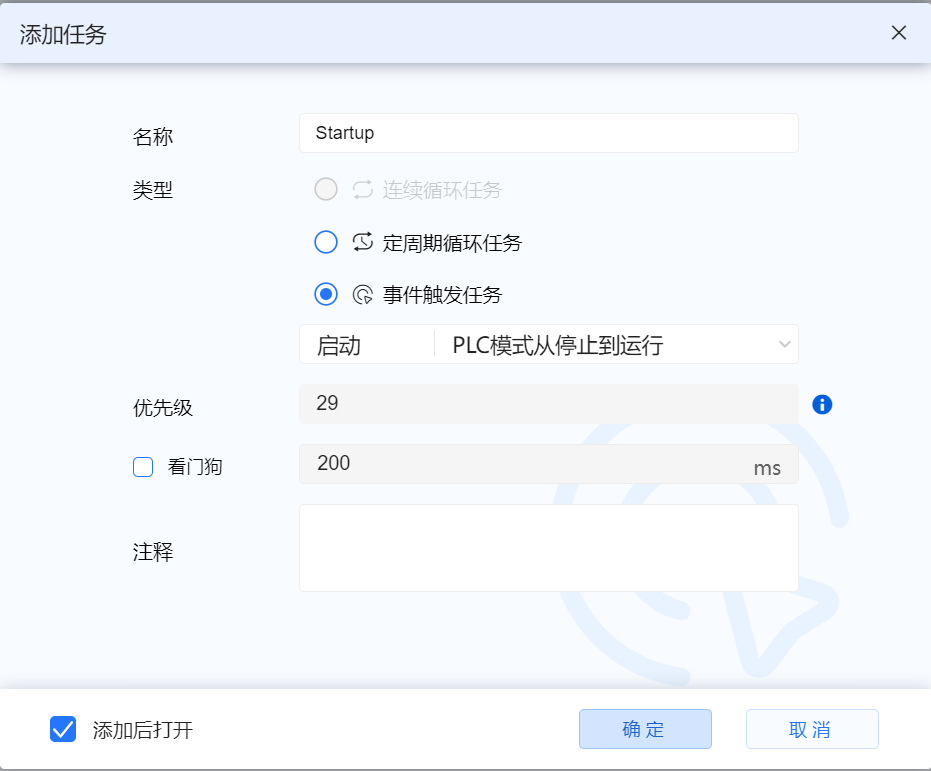The image size is (931, 771).
Task: Click the faded loop icon on the disabled task type
Action: coord(361,189)
